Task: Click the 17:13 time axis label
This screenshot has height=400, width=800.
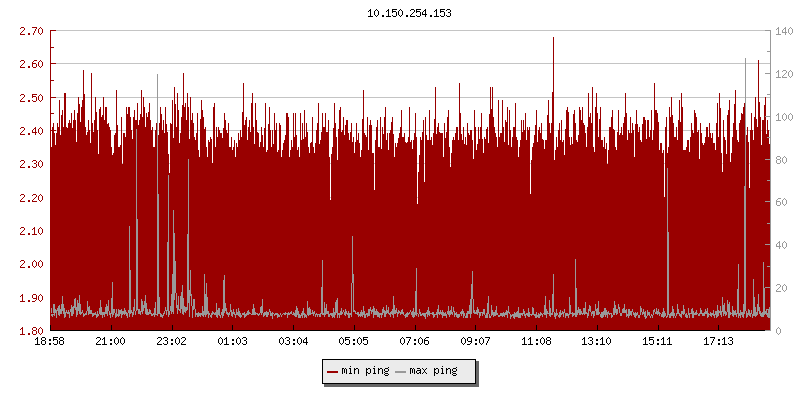Action: [x=718, y=342]
